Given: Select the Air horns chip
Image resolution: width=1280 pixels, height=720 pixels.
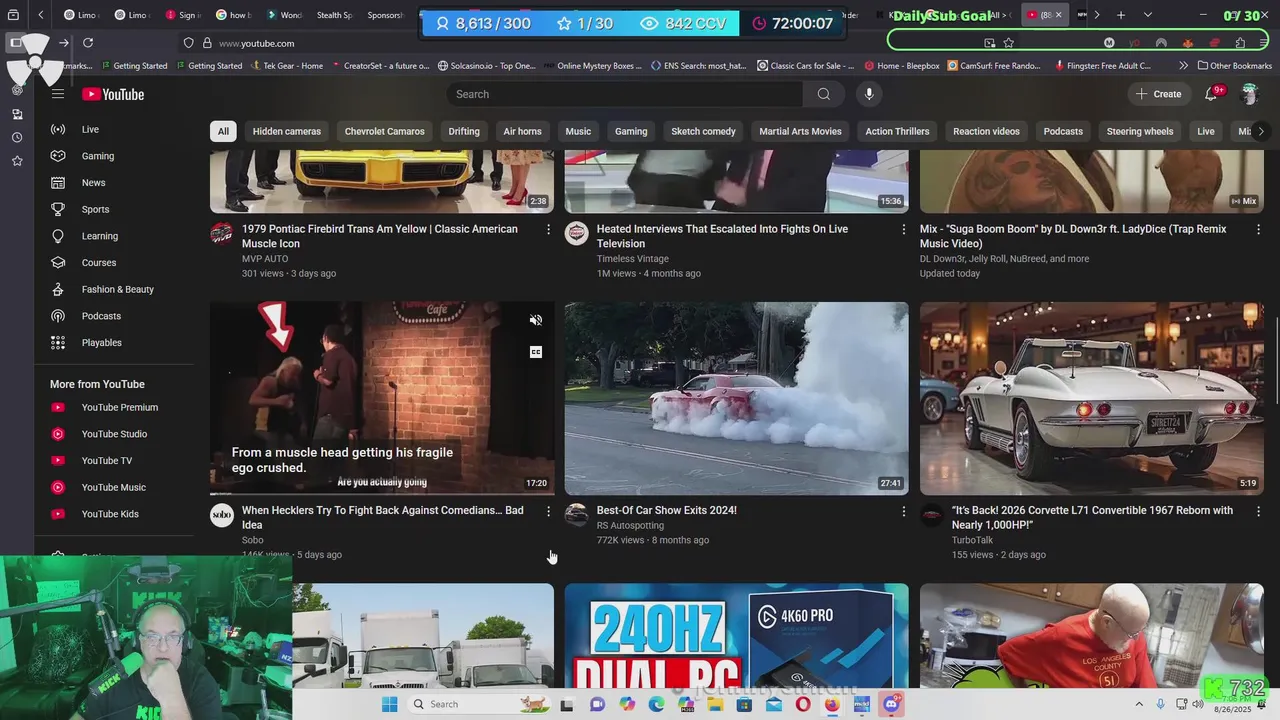Looking at the screenshot, I should click(x=522, y=131).
